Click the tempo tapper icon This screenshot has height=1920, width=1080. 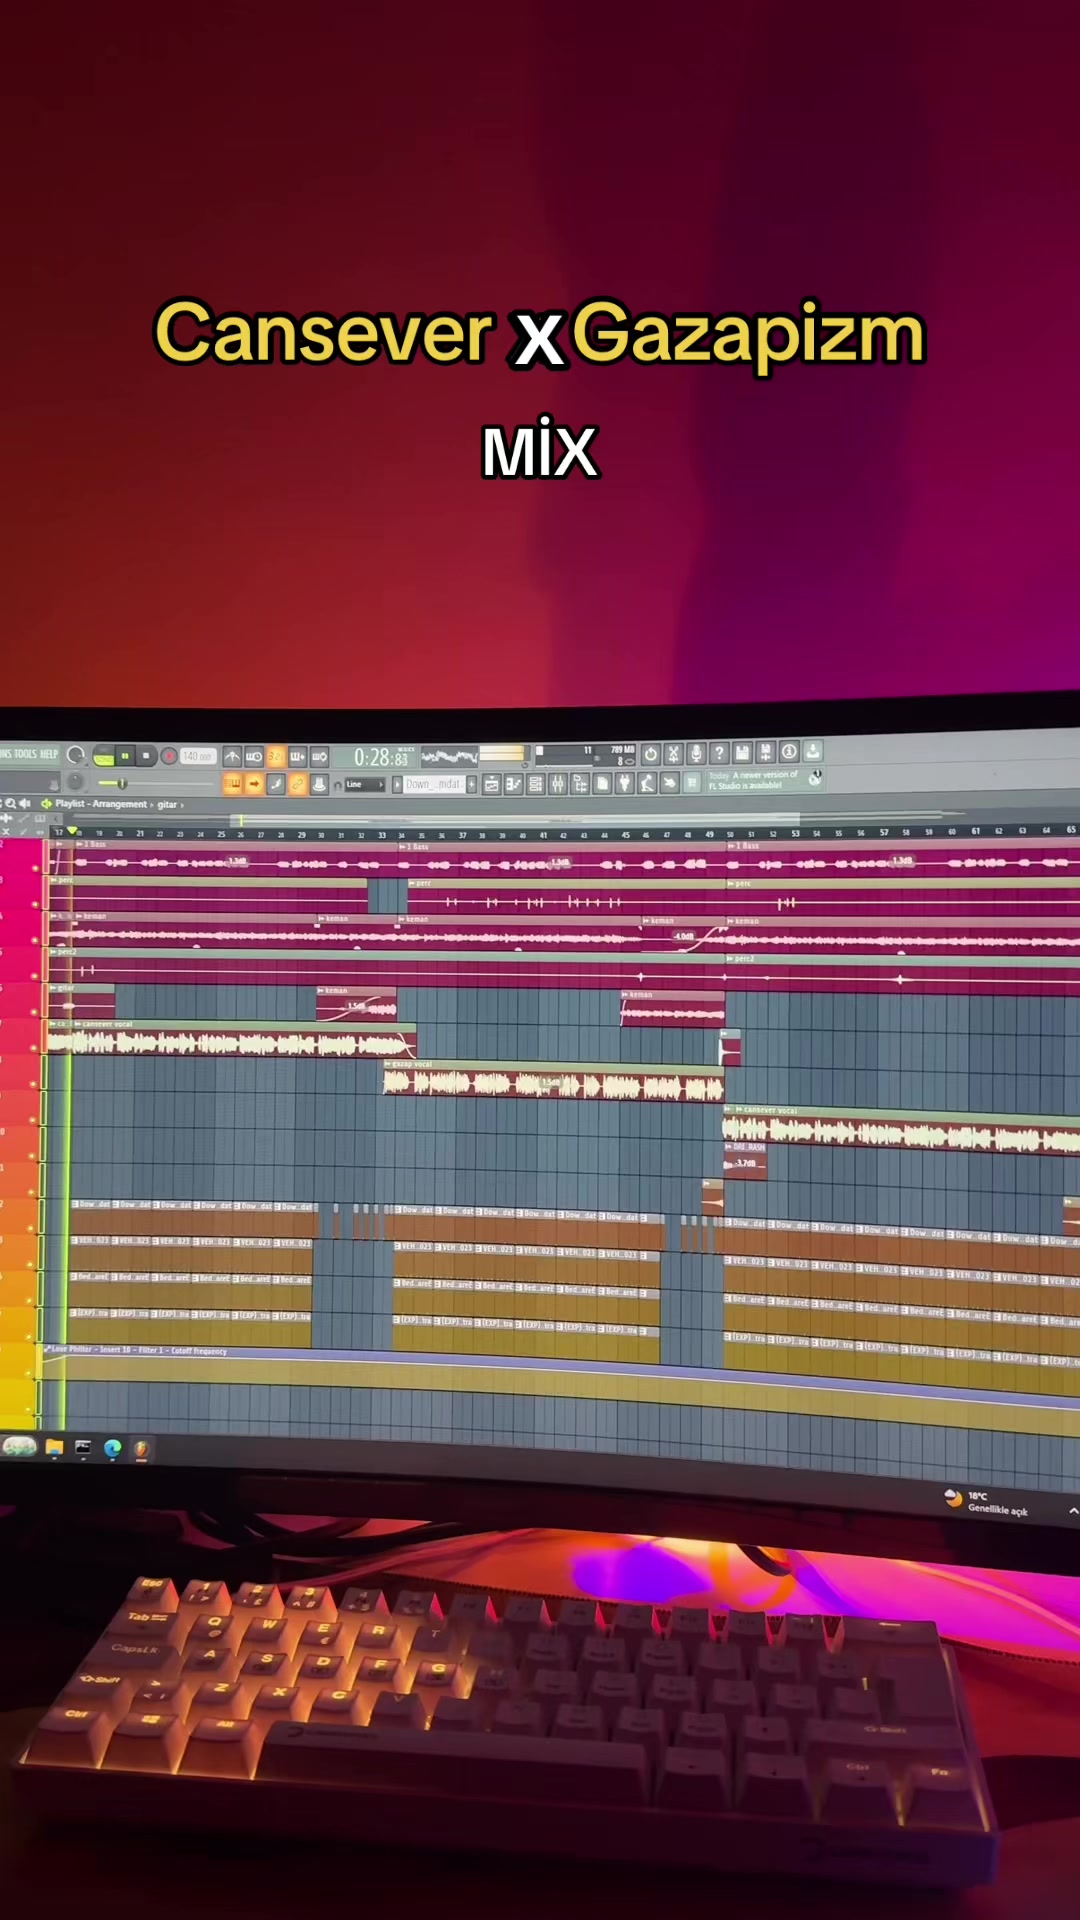click(x=647, y=785)
